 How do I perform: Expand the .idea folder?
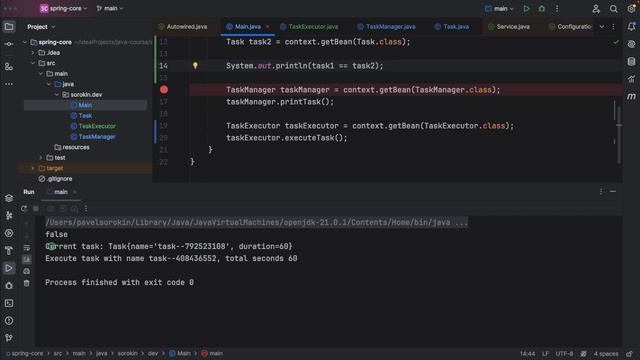coord(33,53)
